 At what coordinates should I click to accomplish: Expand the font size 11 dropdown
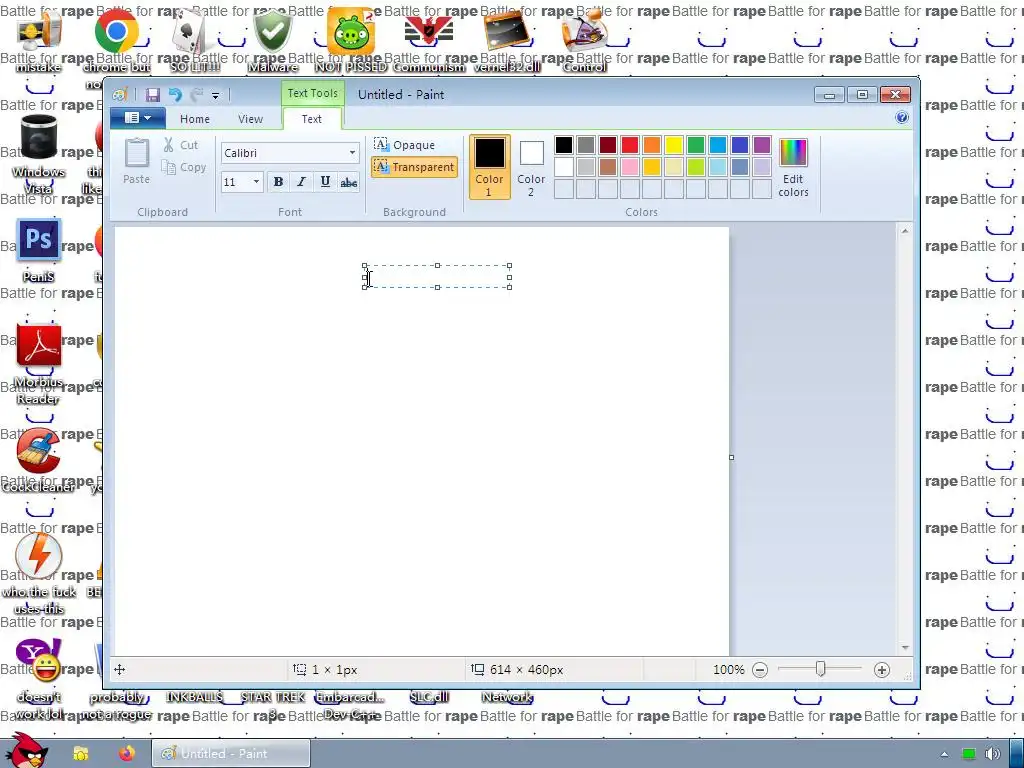(256, 182)
